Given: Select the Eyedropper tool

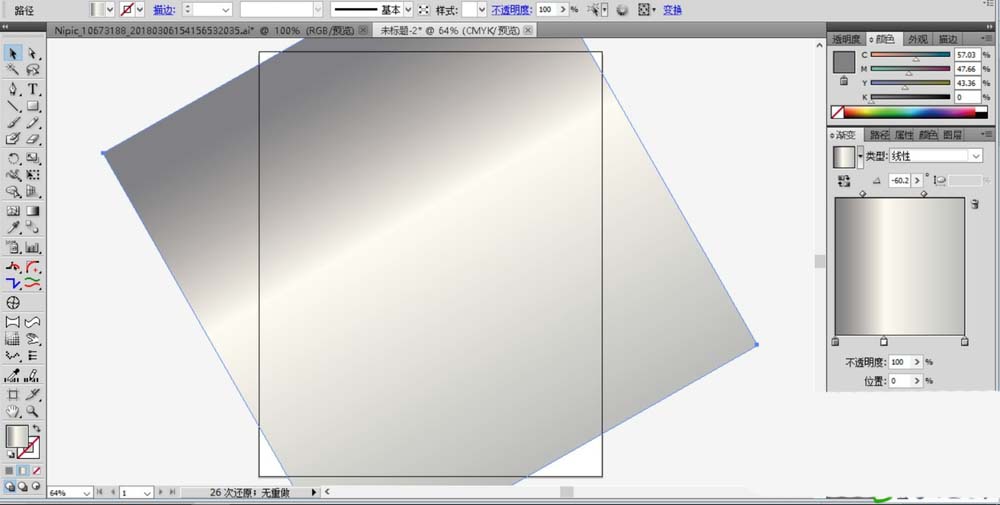Looking at the screenshot, I should tap(13, 228).
